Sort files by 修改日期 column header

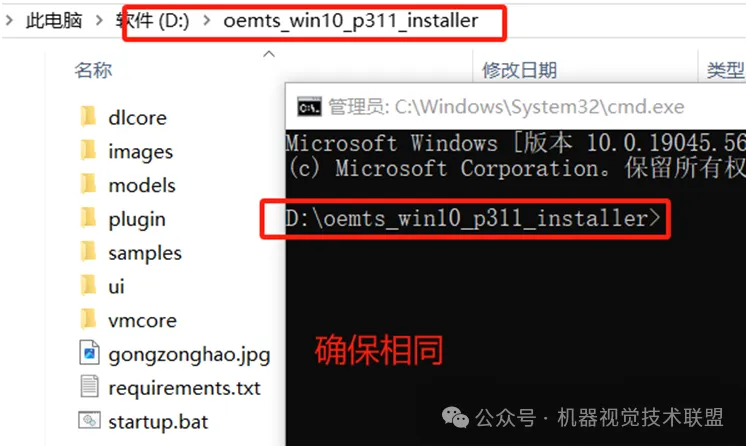coord(519,70)
